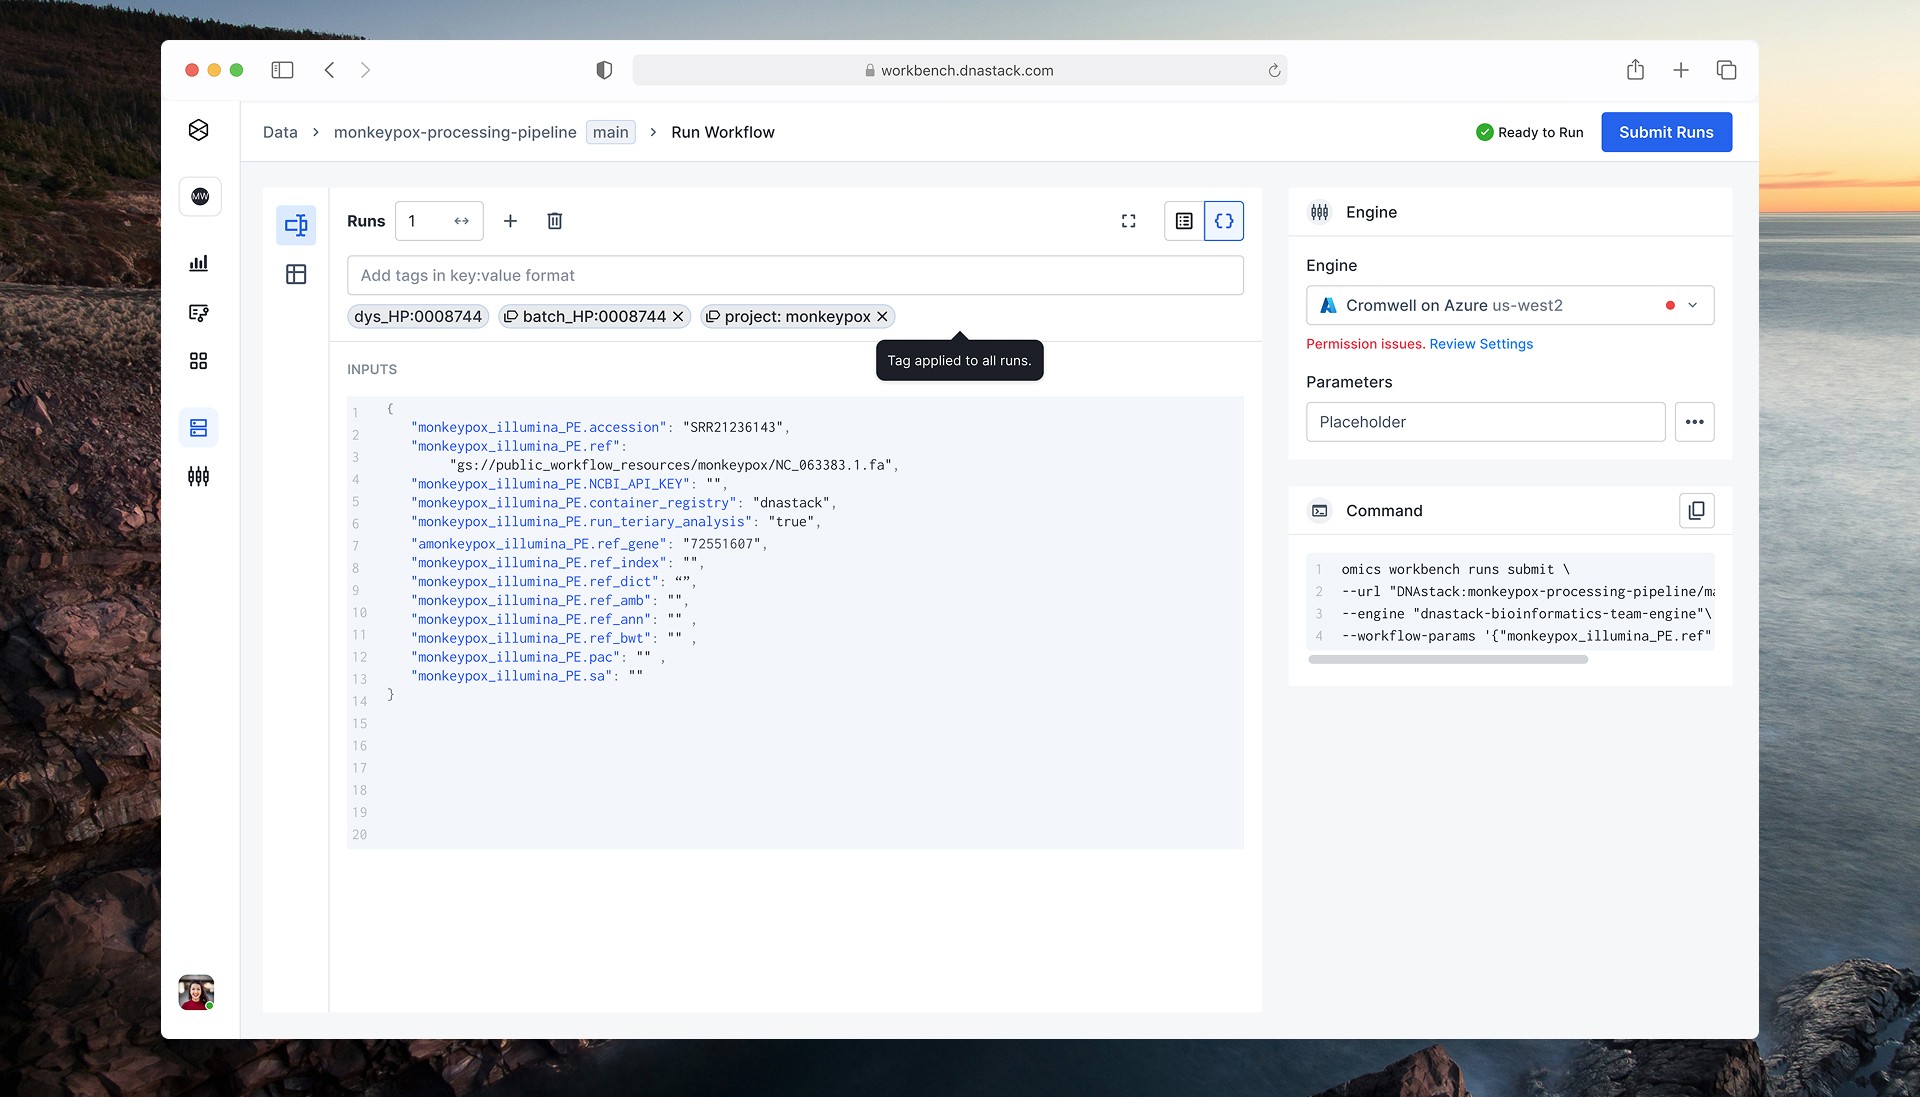Select the highlighted server-stack icon in the sidebar
Viewport: 1920px width, 1097px height.
click(198, 428)
